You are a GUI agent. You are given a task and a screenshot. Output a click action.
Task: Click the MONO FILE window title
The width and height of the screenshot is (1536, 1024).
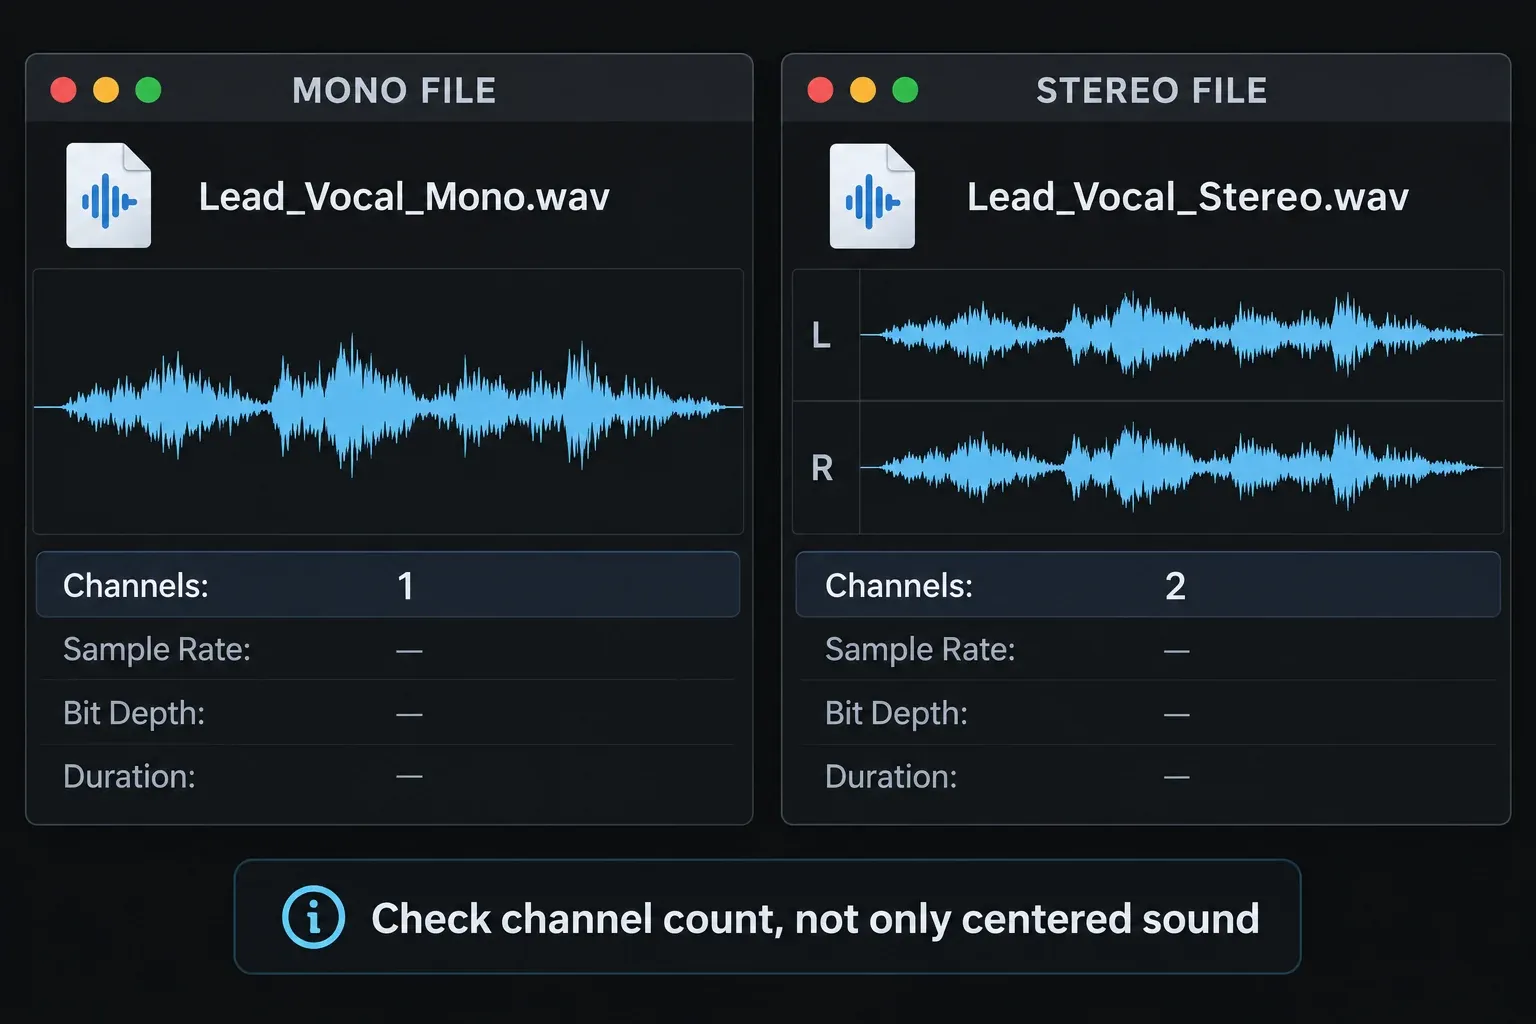[394, 91]
